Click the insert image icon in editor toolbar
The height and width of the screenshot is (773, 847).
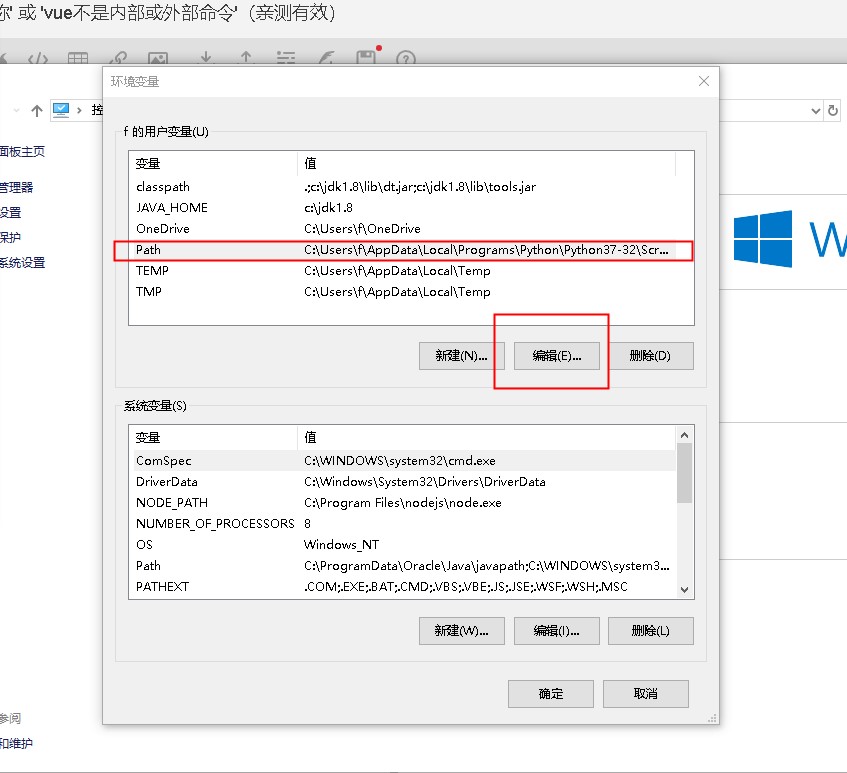[158, 58]
